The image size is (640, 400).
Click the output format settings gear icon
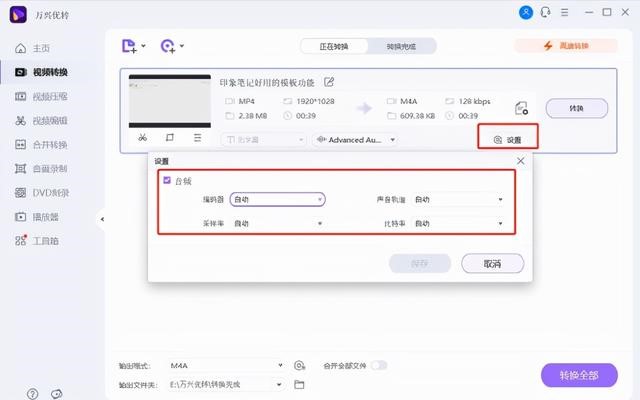point(300,365)
